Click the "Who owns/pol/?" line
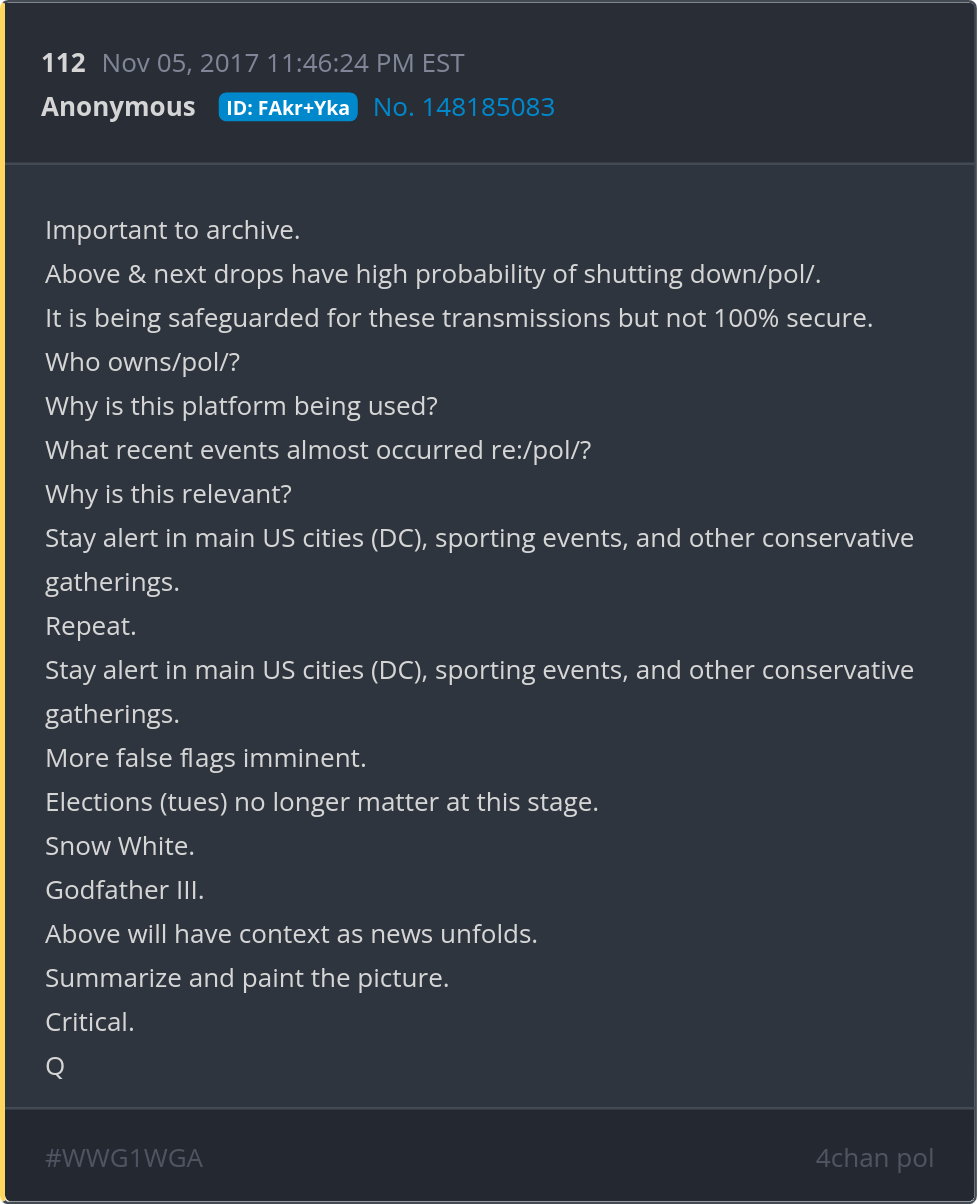The height and width of the screenshot is (1204, 978). pos(142,362)
